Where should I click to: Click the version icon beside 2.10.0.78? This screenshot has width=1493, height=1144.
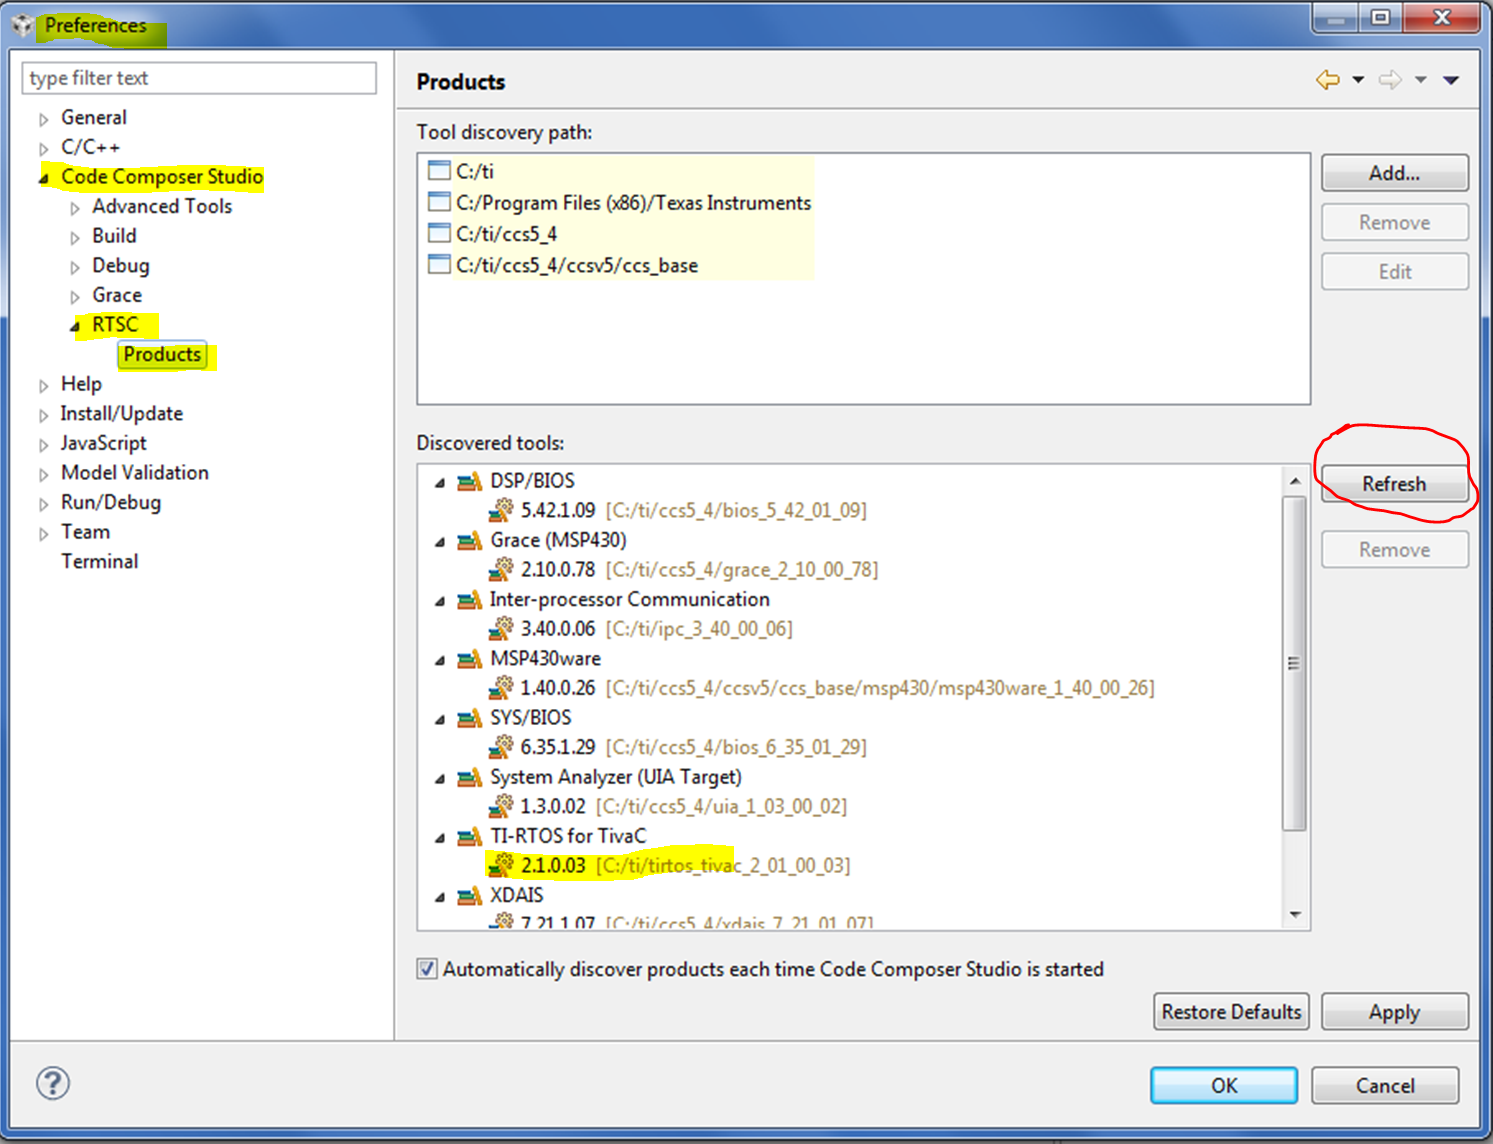[501, 569]
